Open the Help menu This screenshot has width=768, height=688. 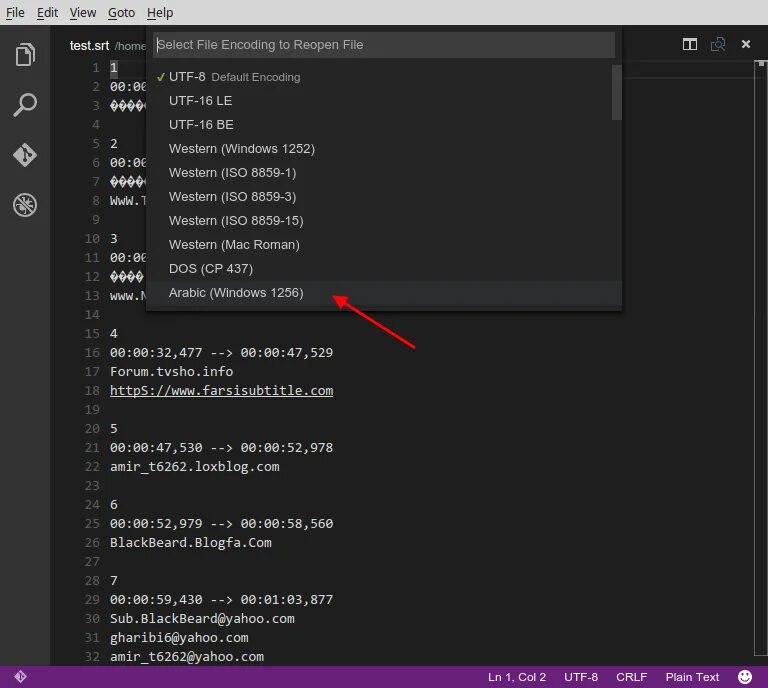click(x=160, y=13)
